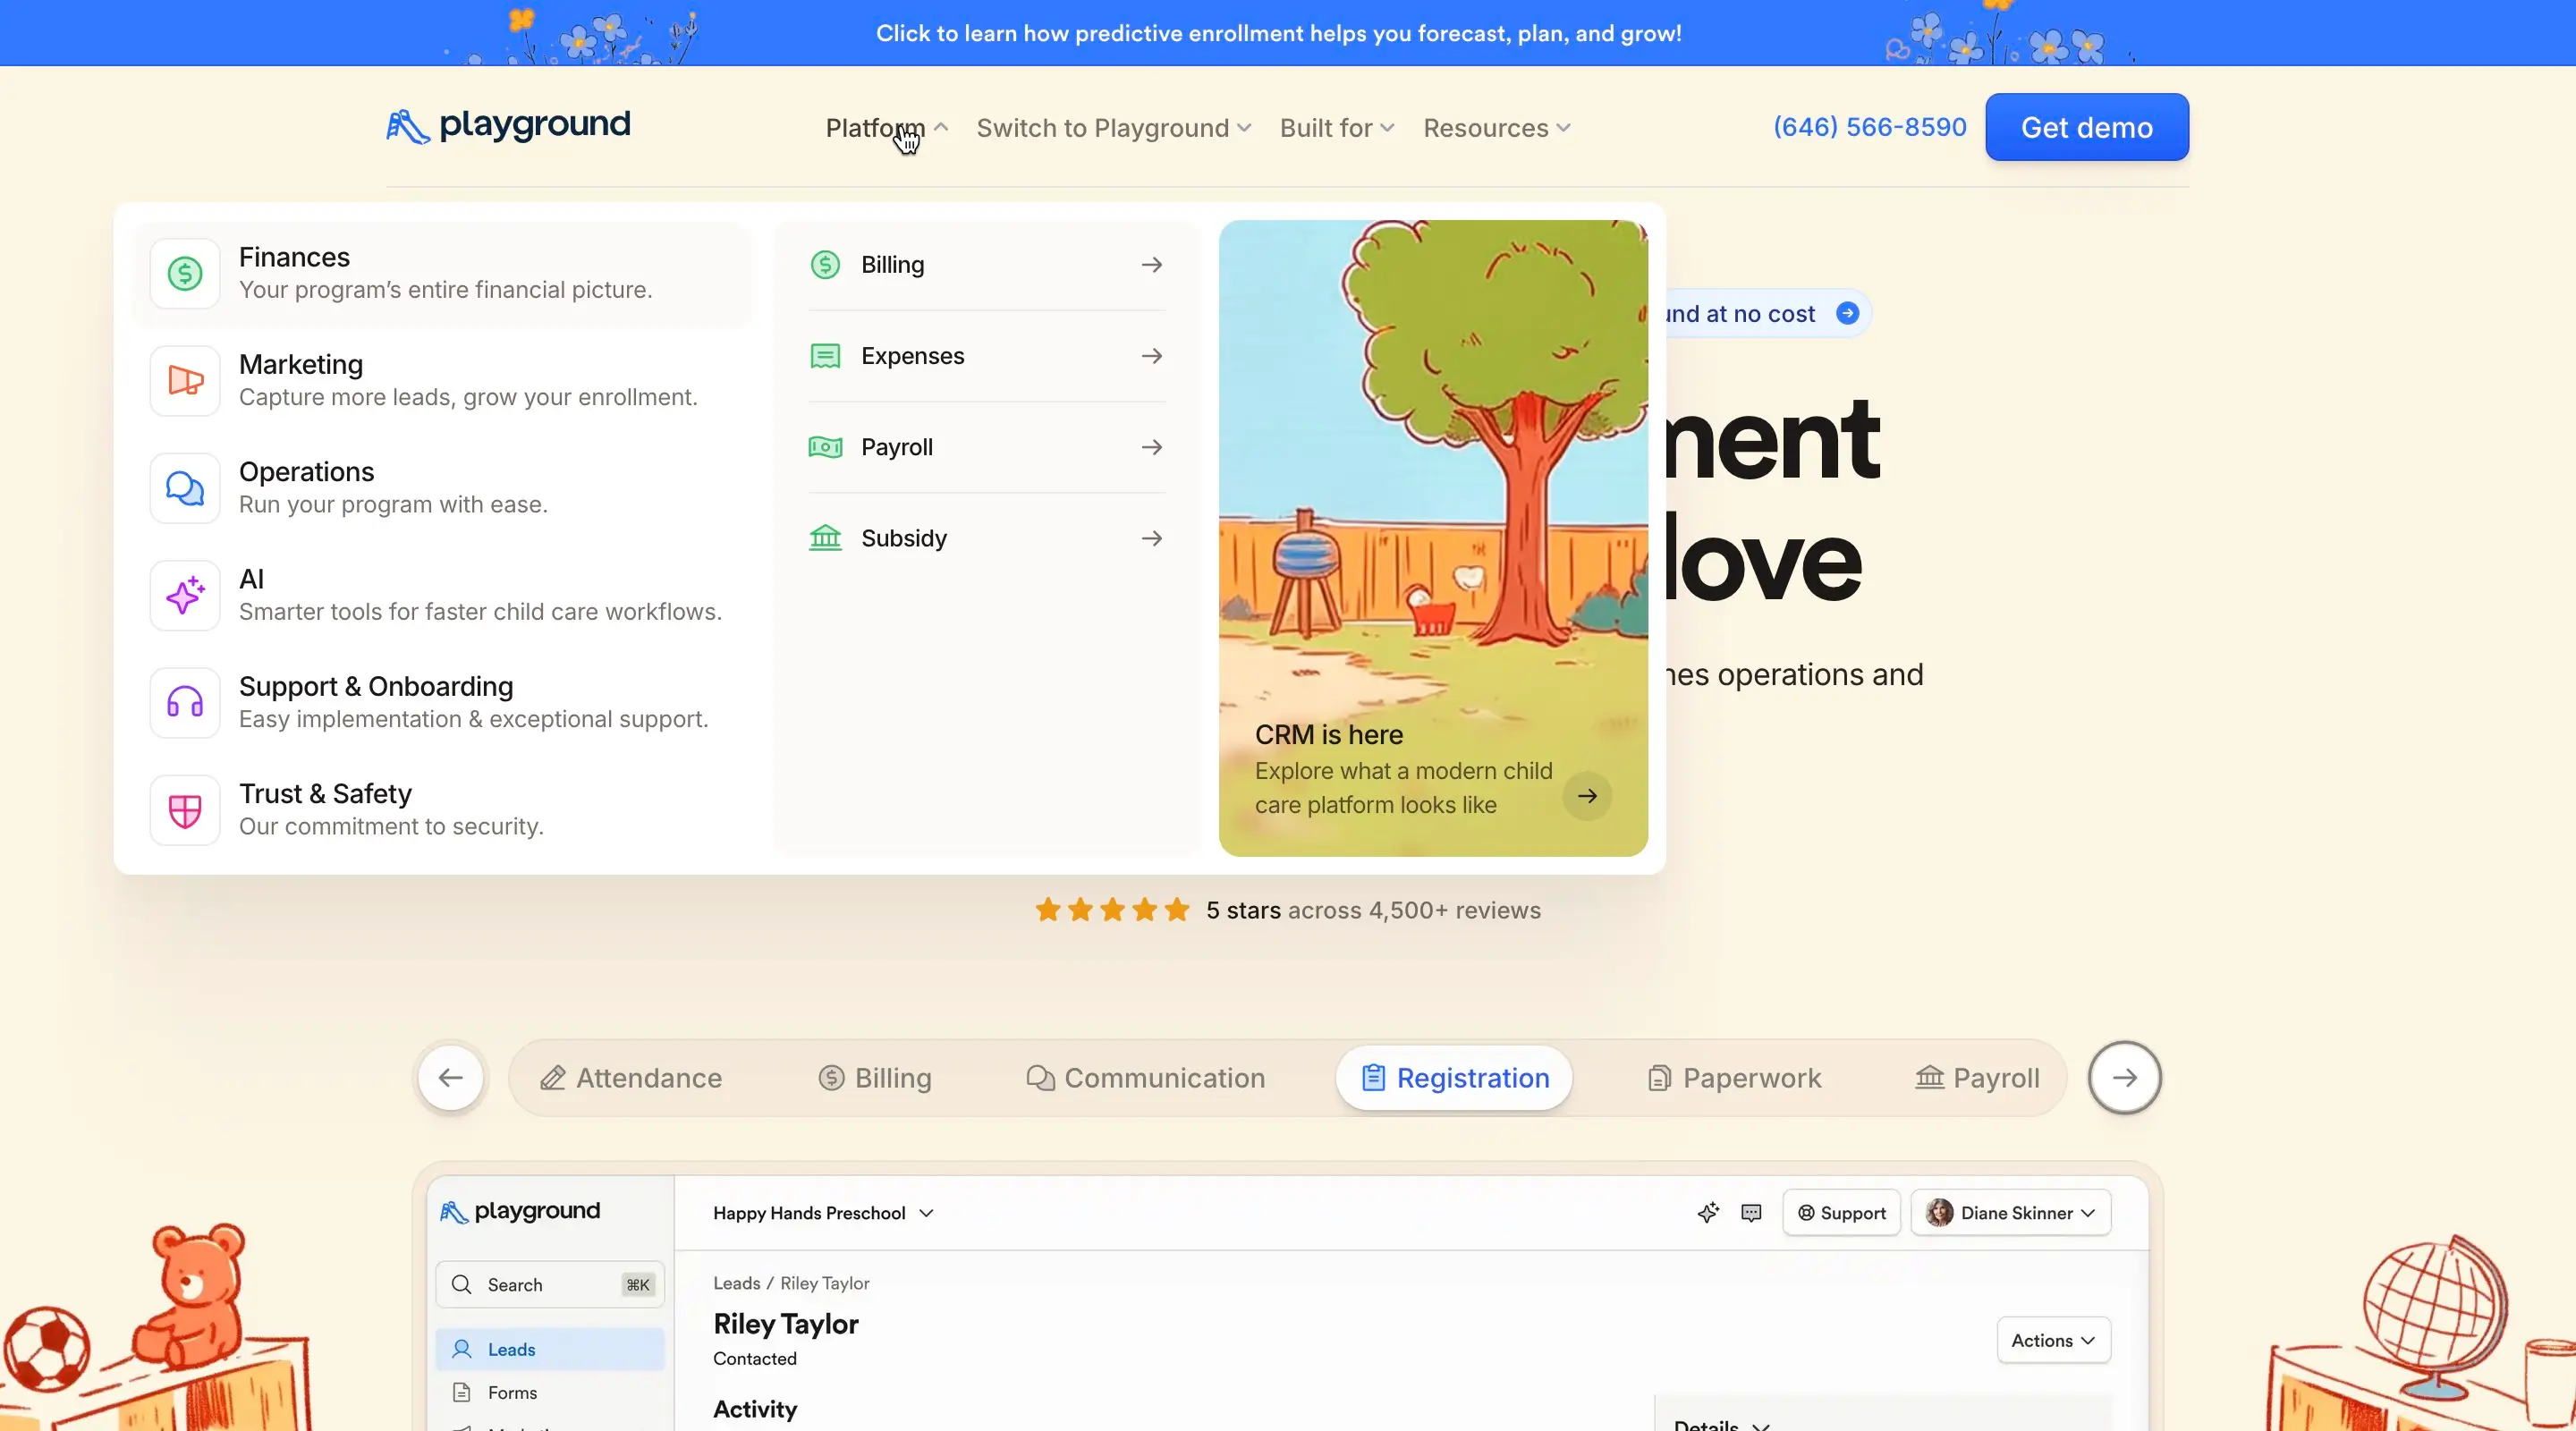Image resolution: width=2576 pixels, height=1431 pixels.
Task: Switch to the Paperwork tab
Action: tap(1734, 1078)
